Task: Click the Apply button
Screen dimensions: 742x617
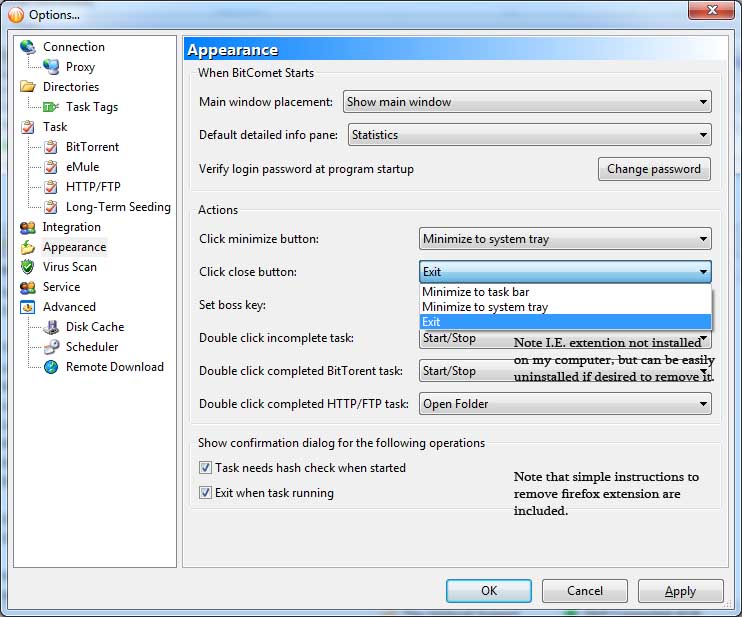Action: click(x=680, y=591)
